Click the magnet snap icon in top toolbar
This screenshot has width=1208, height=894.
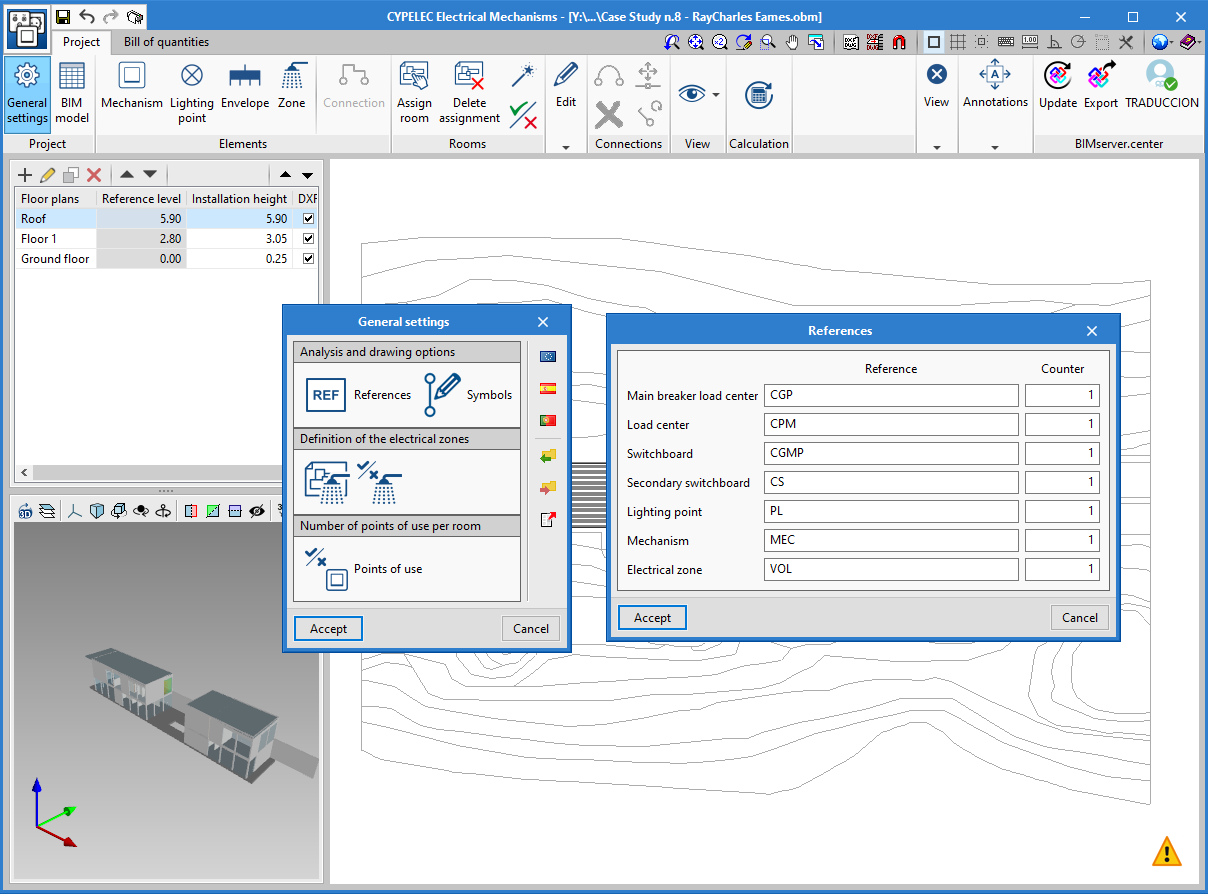click(899, 42)
